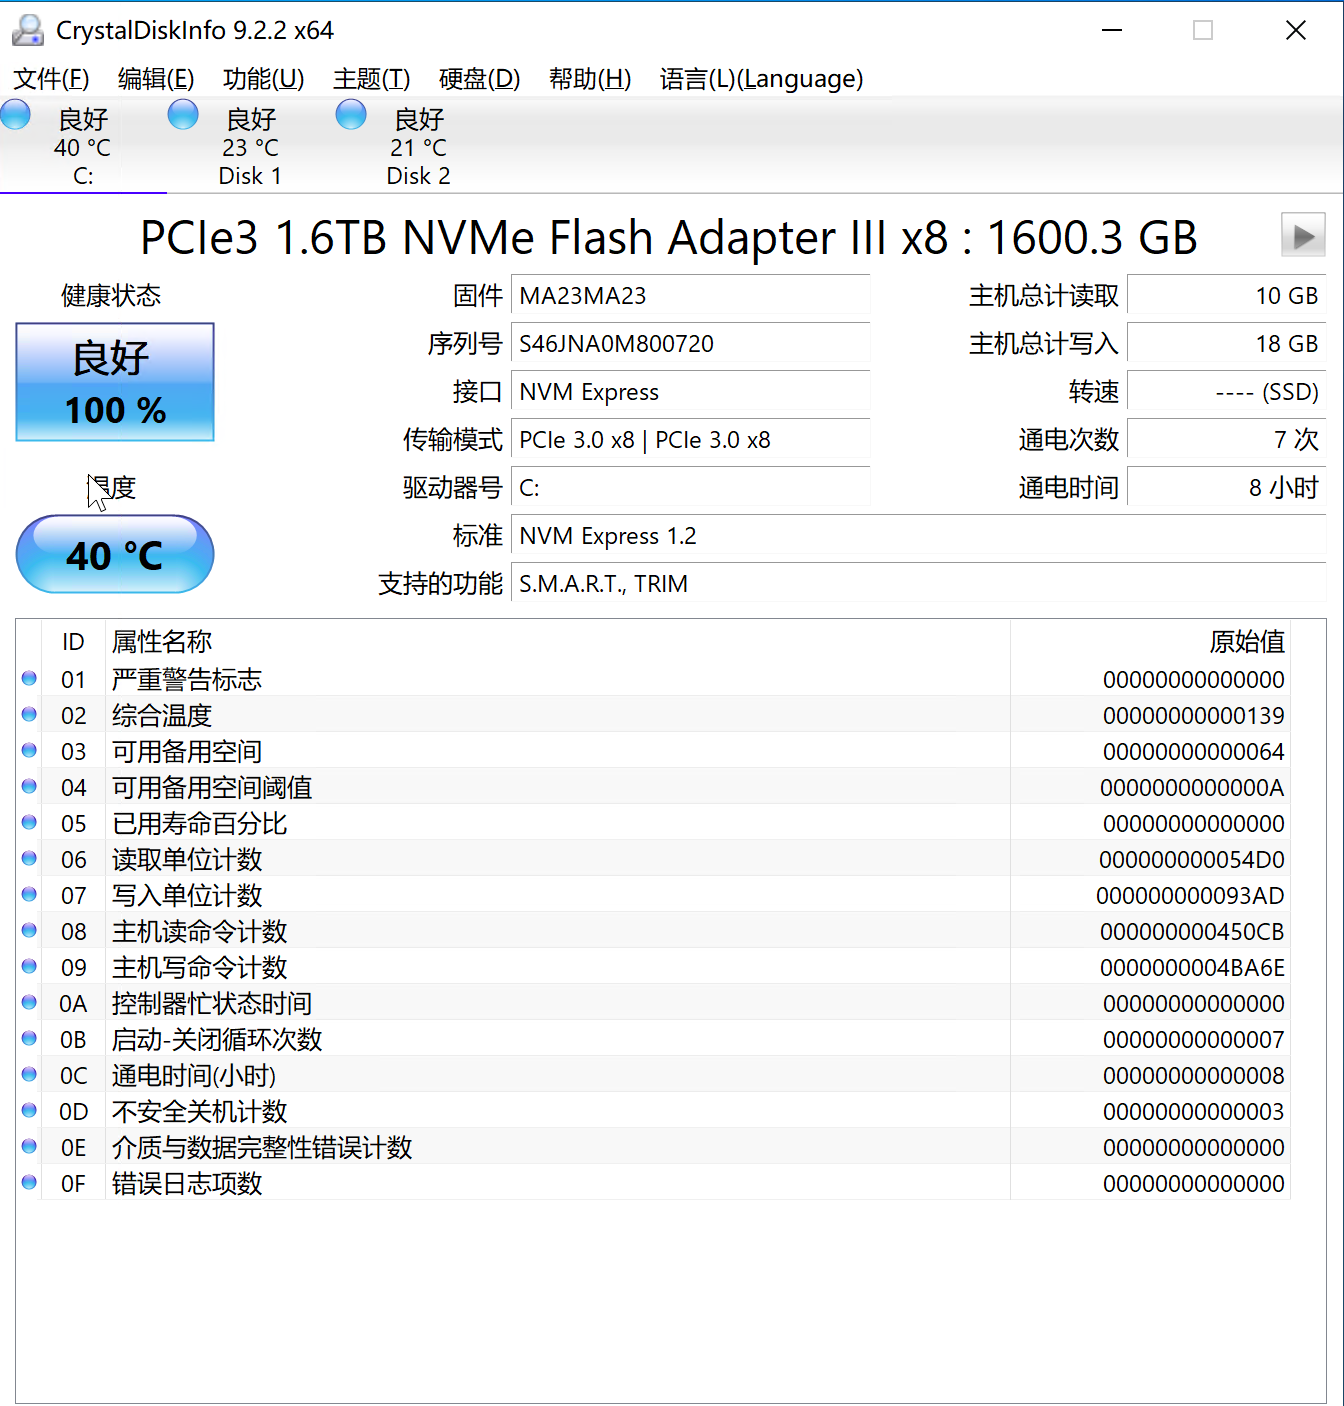The width and height of the screenshot is (1344, 1406).
Task: Click the power on count value 7 次
Action: pos(1226,440)
